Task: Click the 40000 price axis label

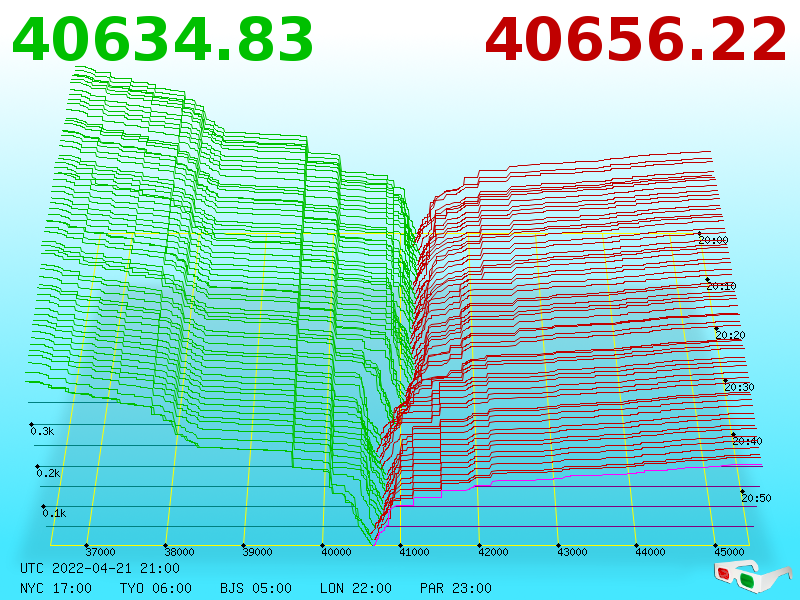Action: pos(336,552)
